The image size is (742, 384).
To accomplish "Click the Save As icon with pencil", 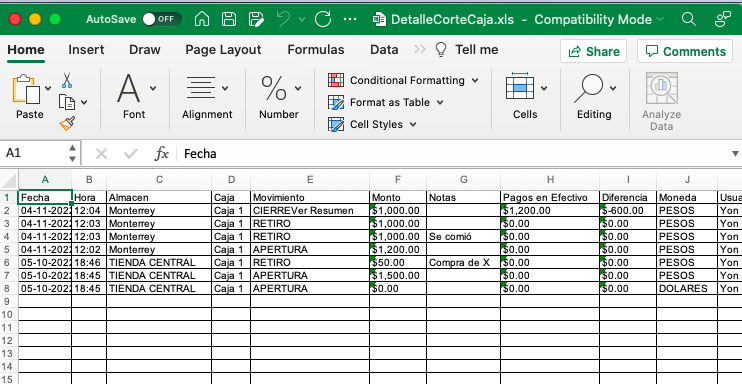I will (x=256, y=19).
